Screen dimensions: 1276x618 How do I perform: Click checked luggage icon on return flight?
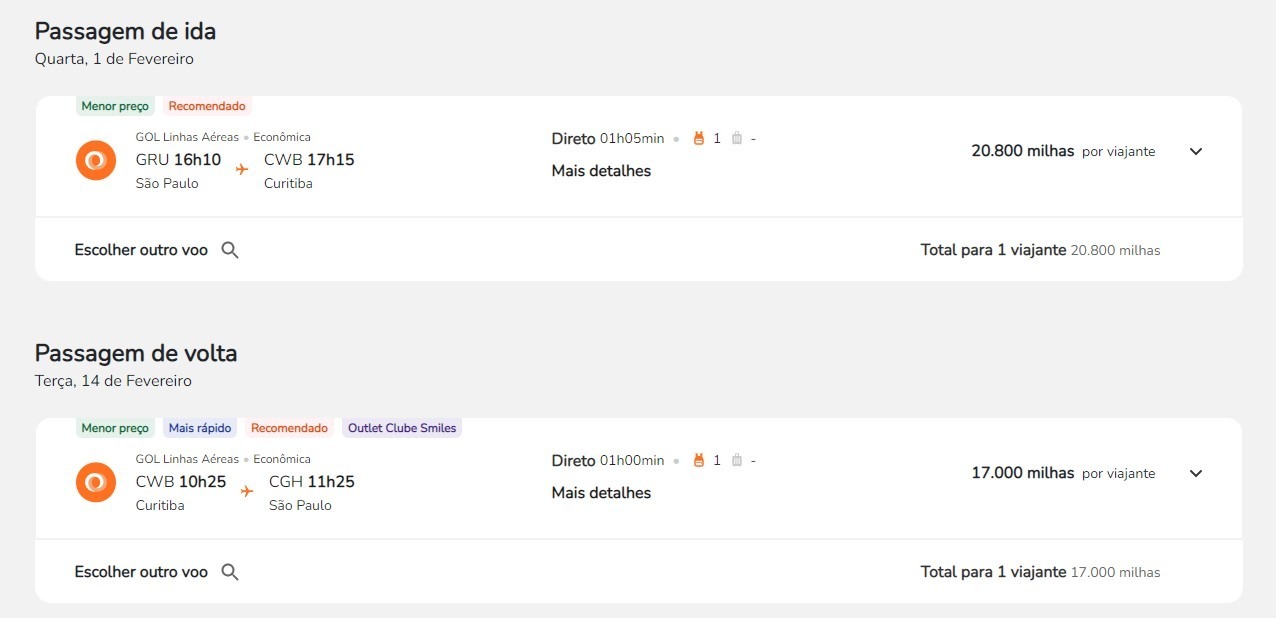[x=737, y=461]
